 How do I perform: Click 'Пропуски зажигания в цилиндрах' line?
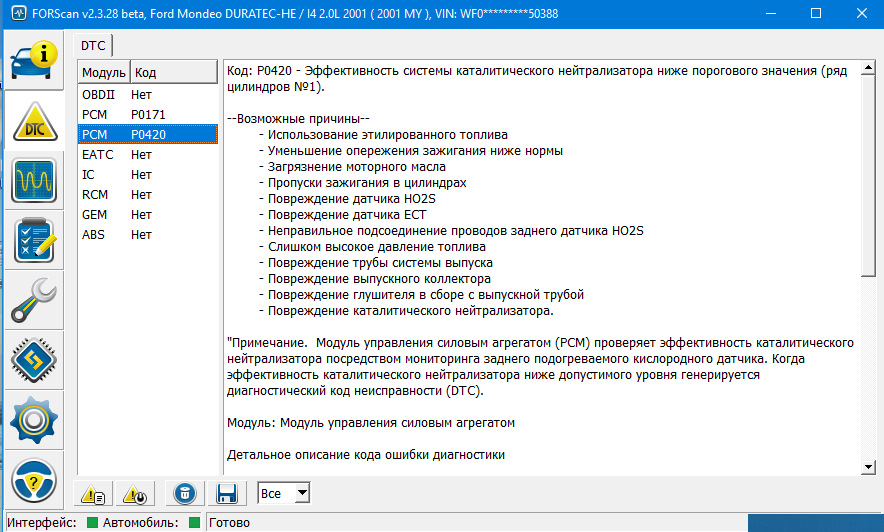[363, 183]
